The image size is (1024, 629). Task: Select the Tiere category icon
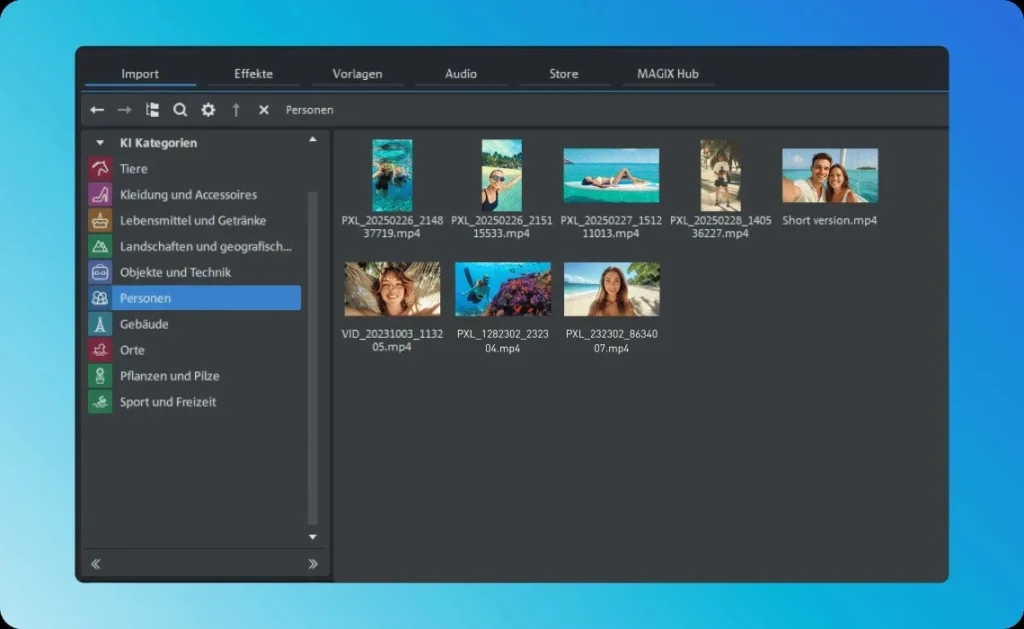99,168
